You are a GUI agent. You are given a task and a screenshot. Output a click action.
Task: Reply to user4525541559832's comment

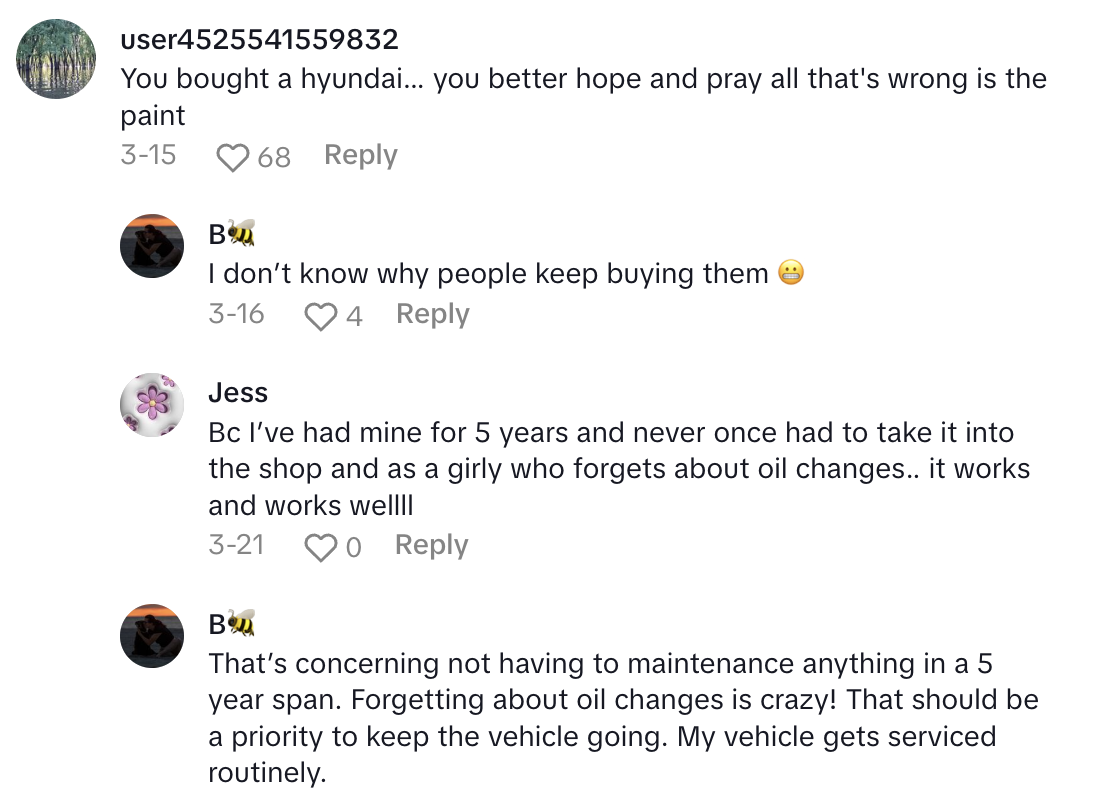click(x=360, y=156)
